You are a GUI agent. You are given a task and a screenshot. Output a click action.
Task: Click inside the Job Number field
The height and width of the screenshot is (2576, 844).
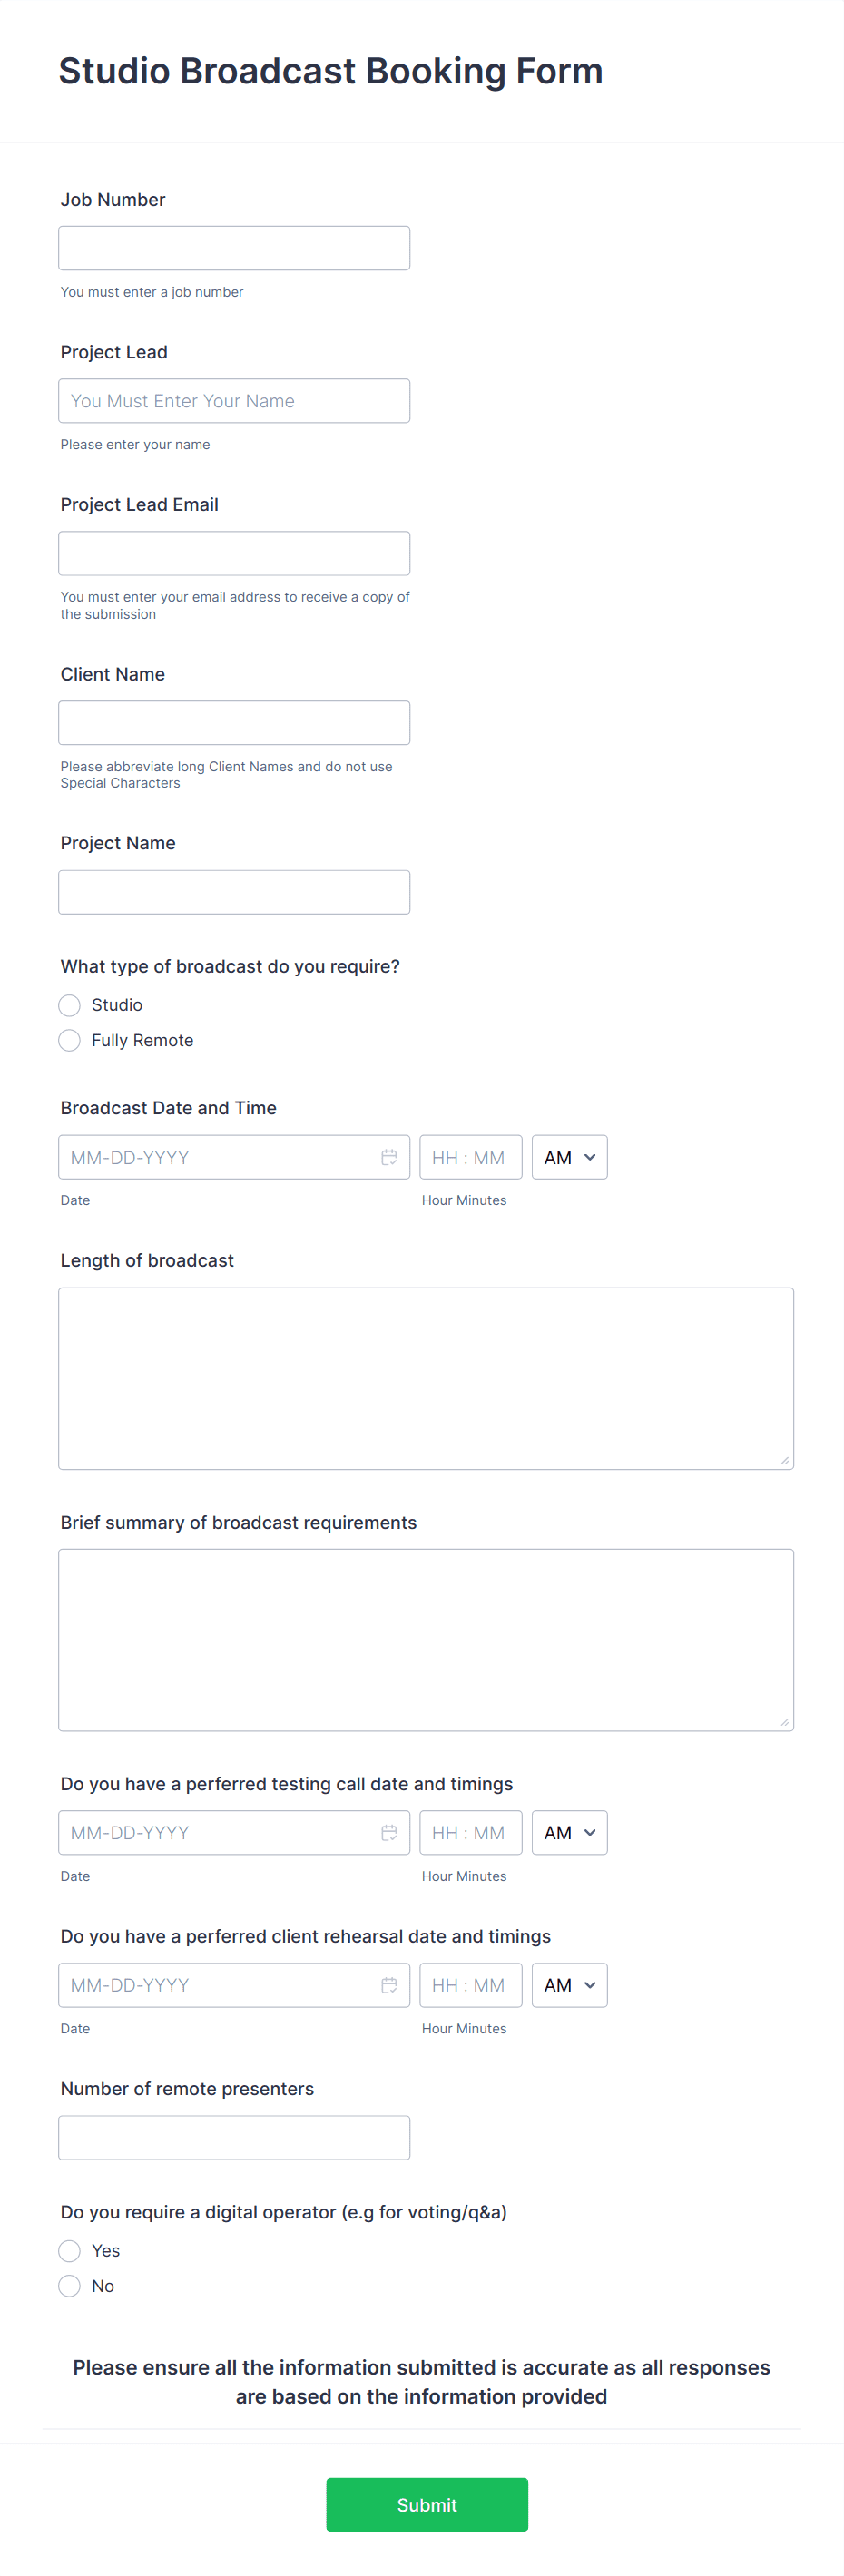234,247
